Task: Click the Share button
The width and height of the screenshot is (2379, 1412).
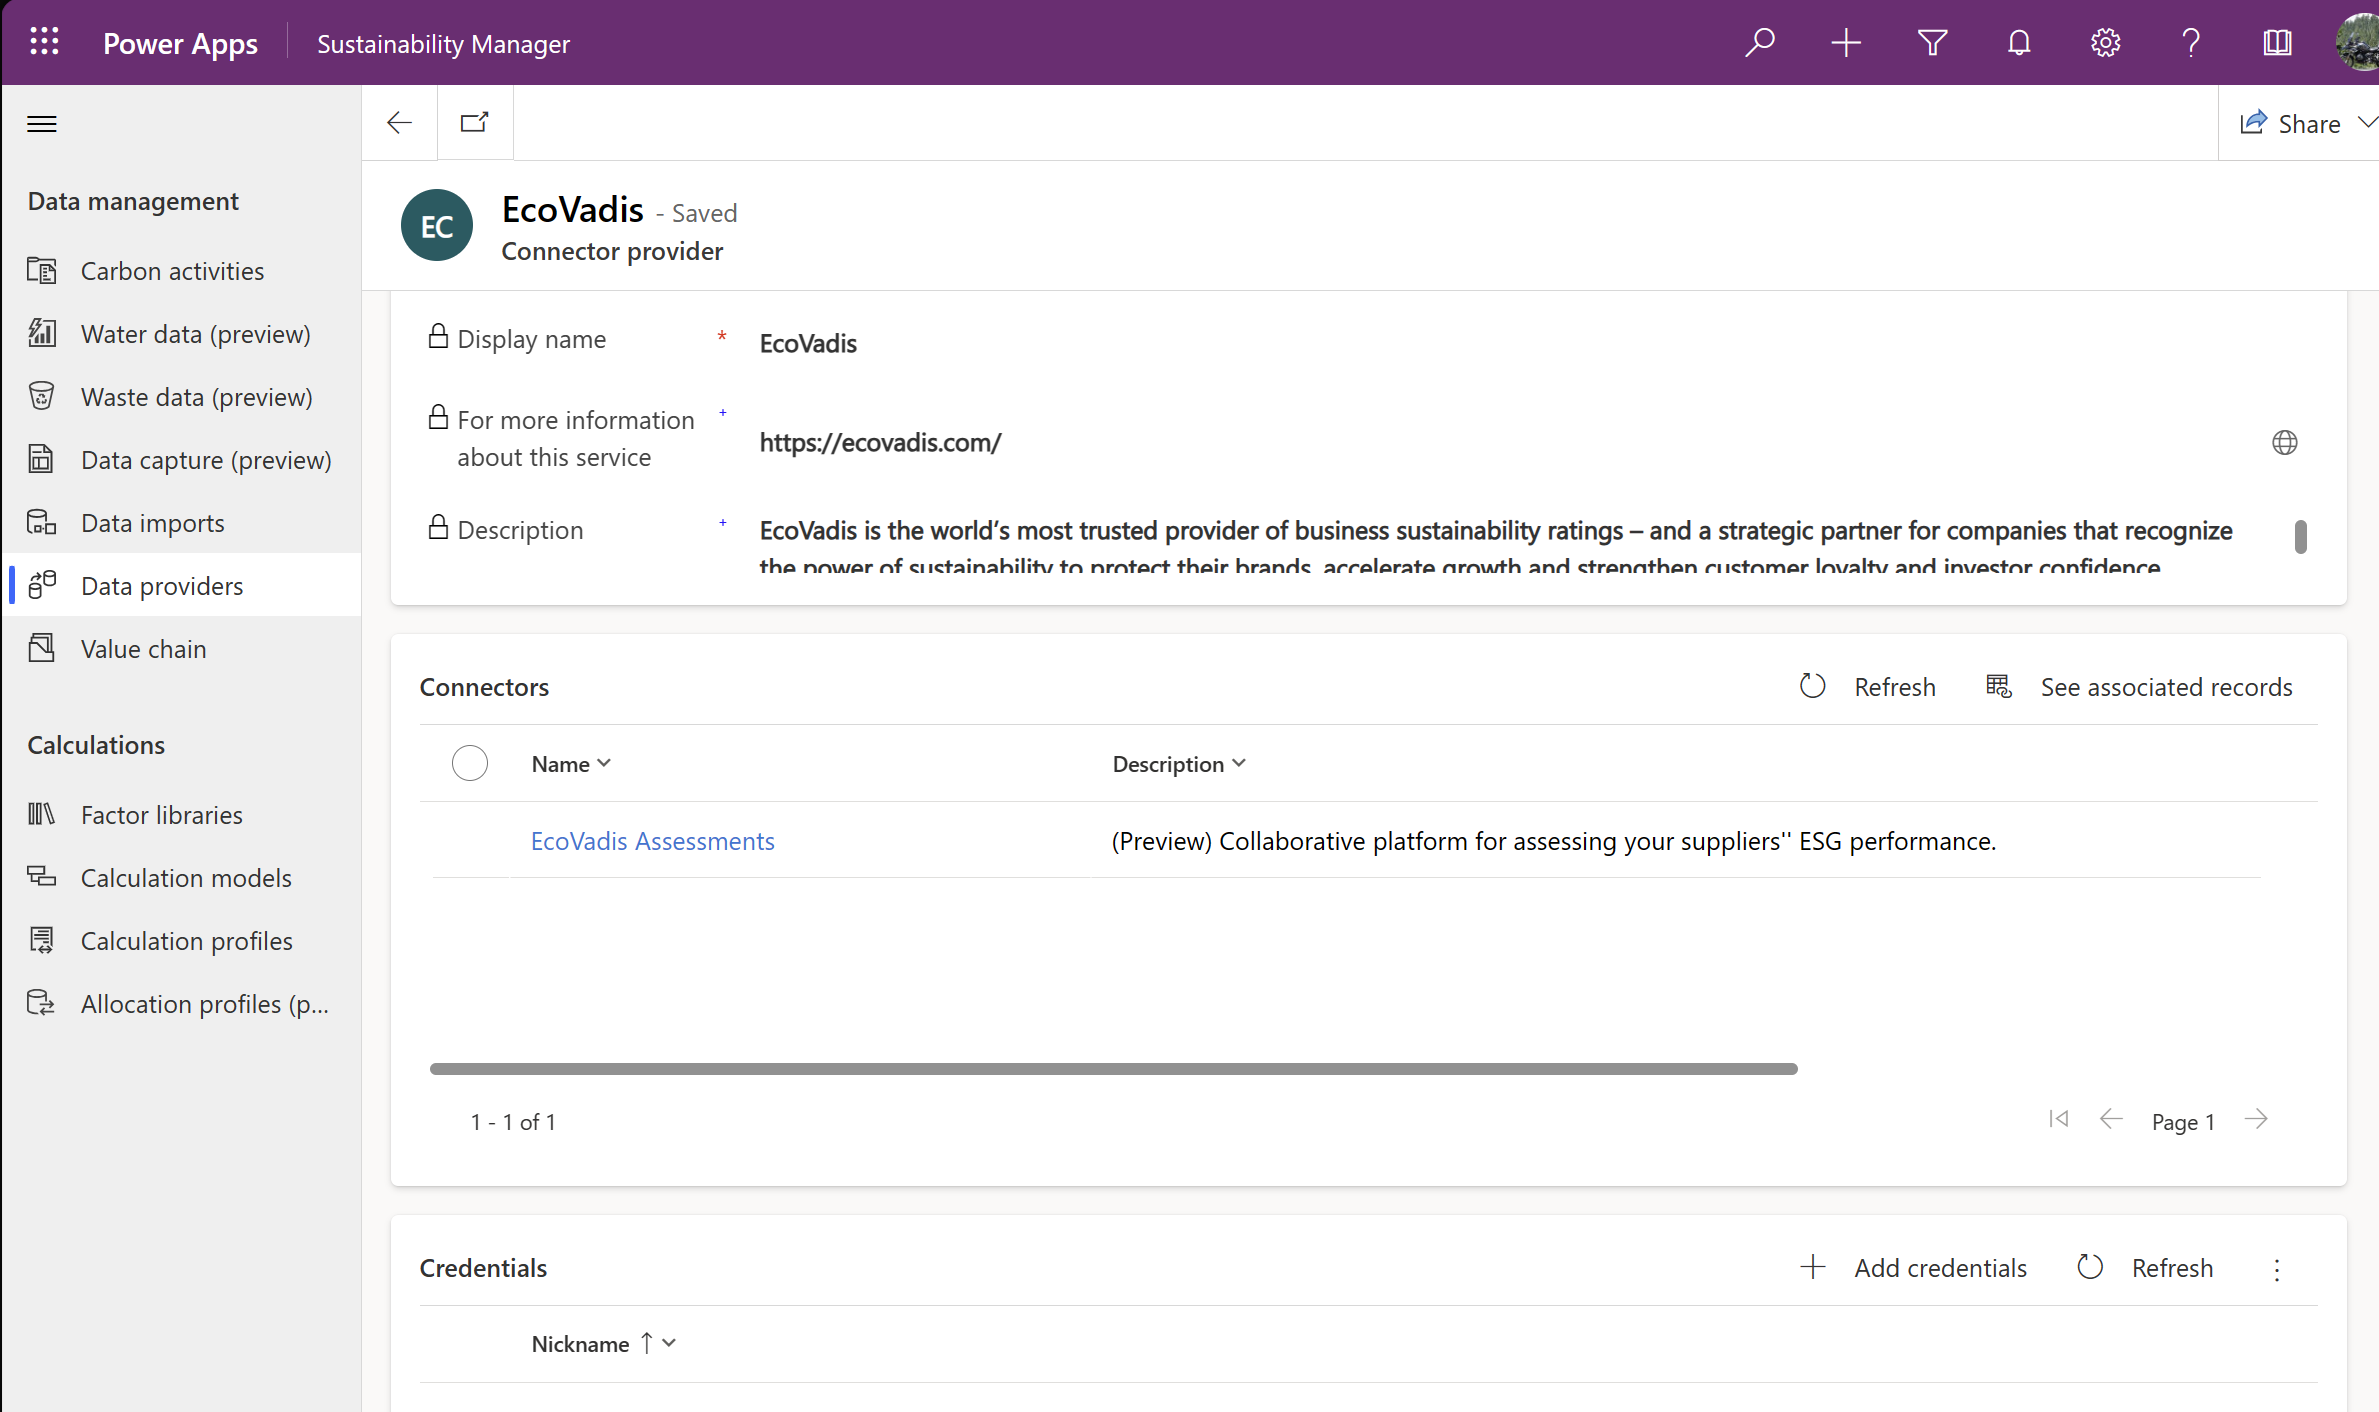Action: (2289, 123)
